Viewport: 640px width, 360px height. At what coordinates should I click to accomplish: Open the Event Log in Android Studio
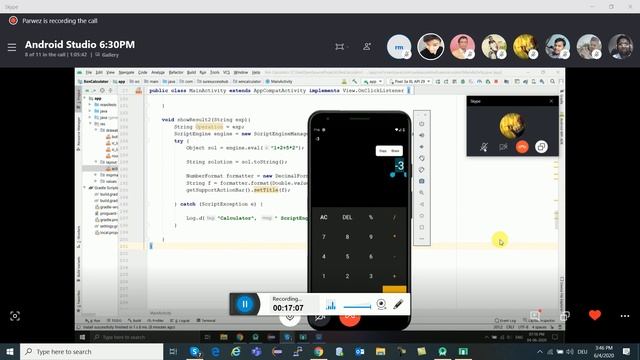click(x=505, y=320)
